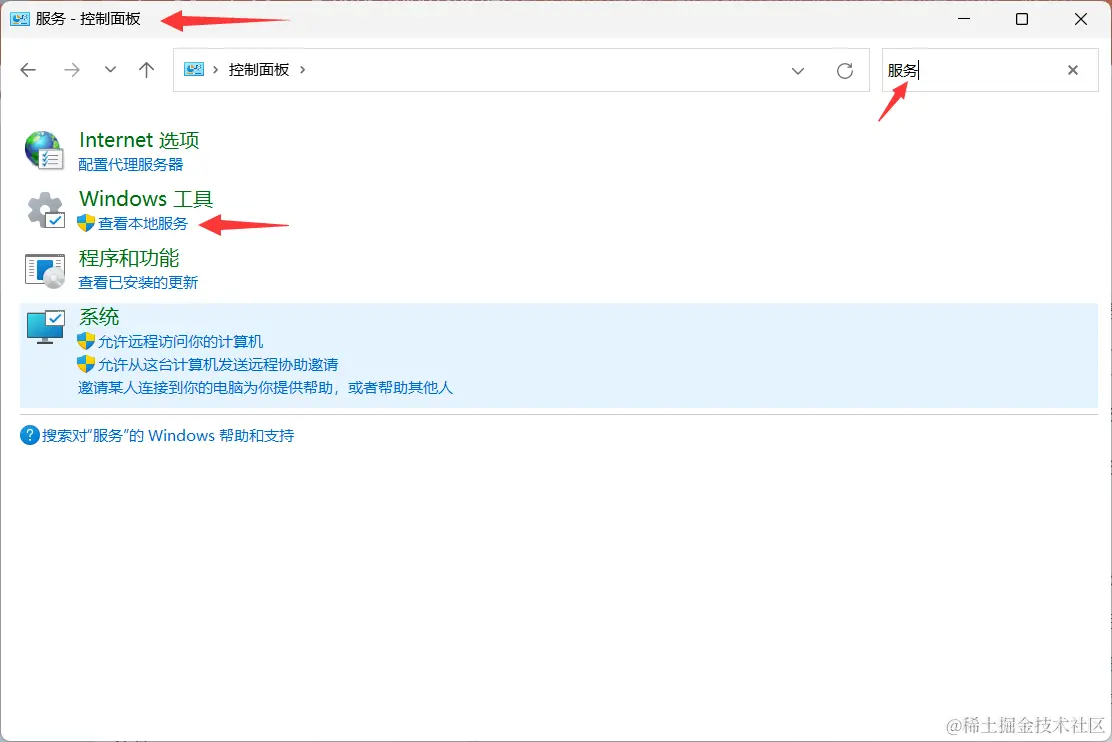Click the up-one-level arrow icon

[x=146, y=70]
